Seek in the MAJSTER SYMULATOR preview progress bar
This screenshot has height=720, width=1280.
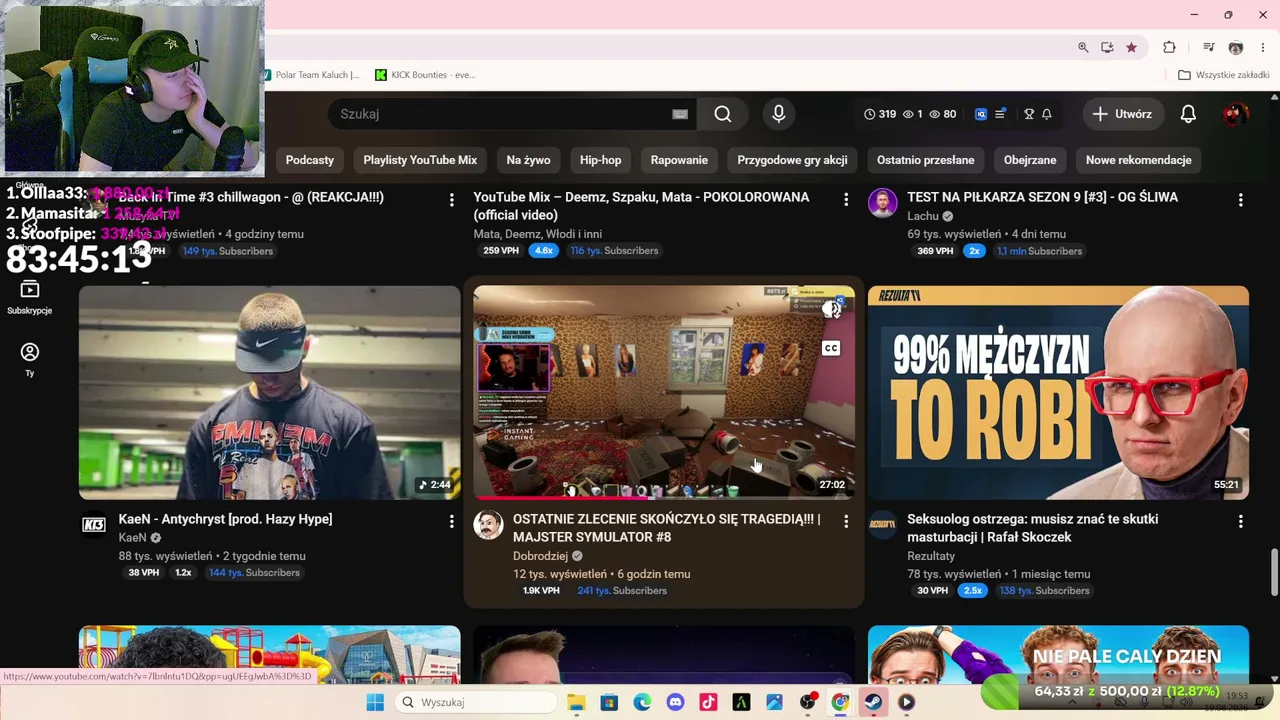tap(664, 497)
